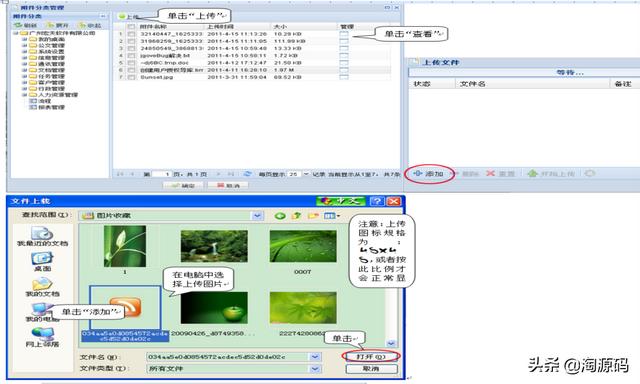
Task: Select the thumbnail named 0007
Action: click(x=303, y=246)
